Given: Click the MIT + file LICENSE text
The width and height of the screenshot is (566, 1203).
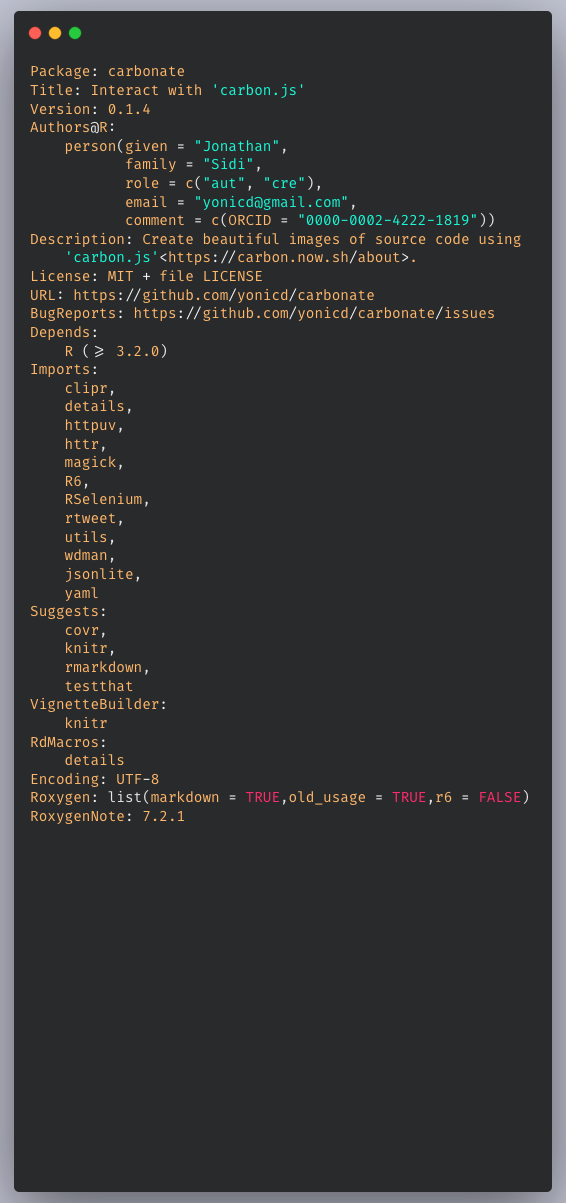Looking at the screenshot, I should pyautogui.click(x=185, y=276).
